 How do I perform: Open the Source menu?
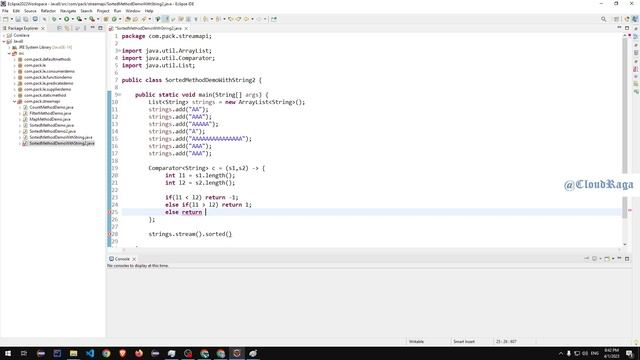point(30,11)
